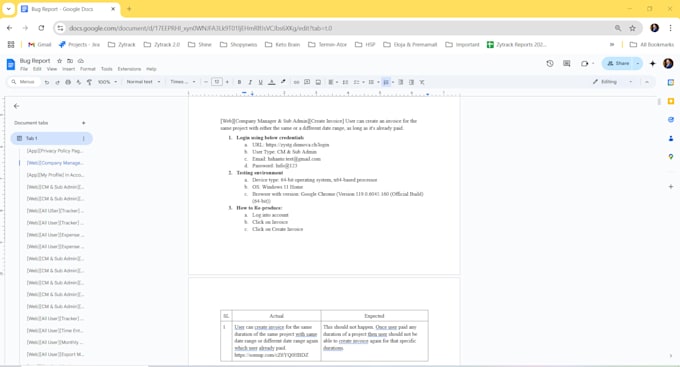Close the document tabs panel arrow
The image size is (680, 367).
16,106
